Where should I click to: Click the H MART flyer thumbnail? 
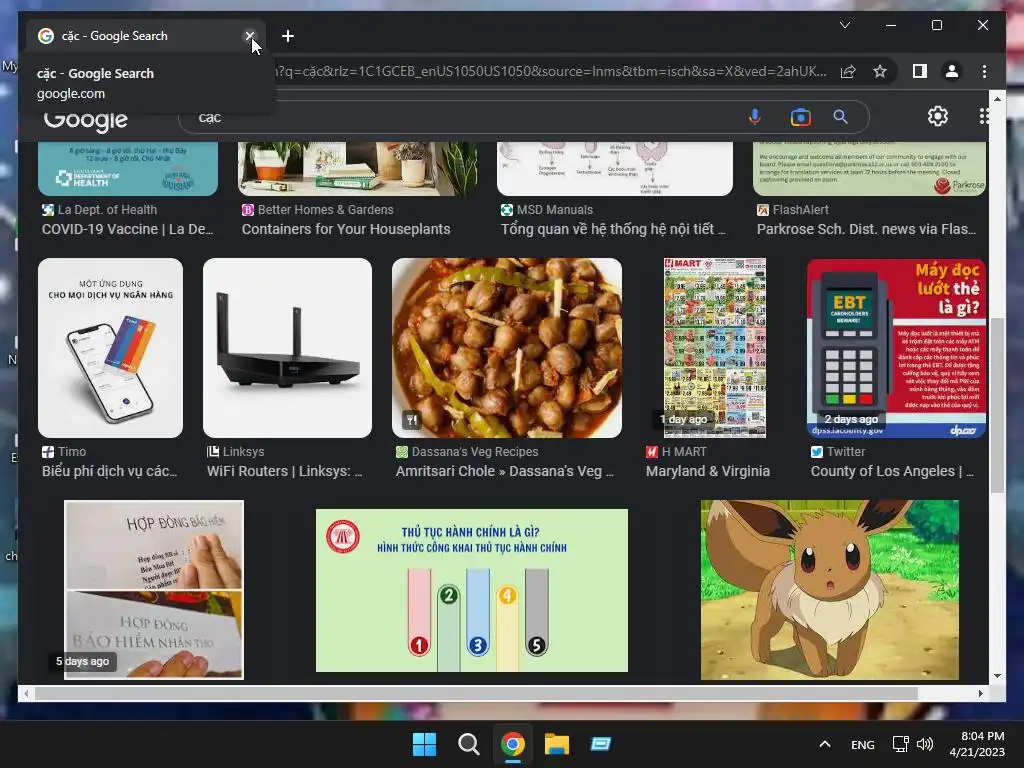click(714, 348)
